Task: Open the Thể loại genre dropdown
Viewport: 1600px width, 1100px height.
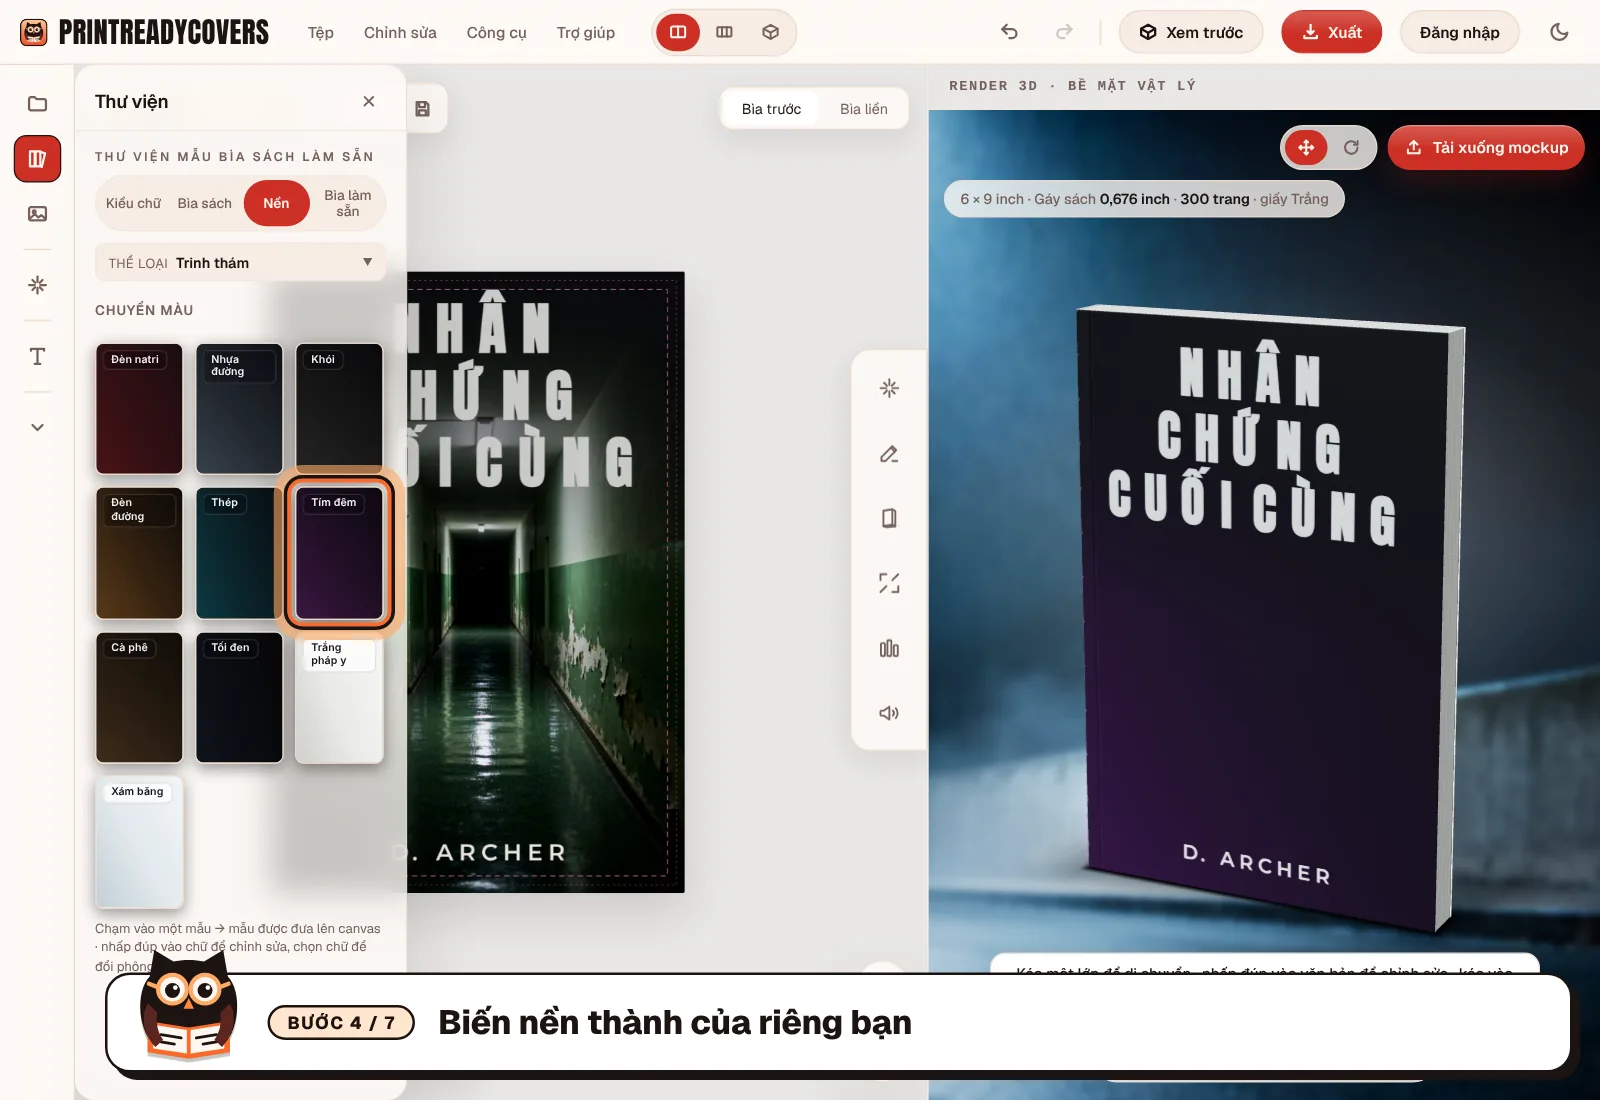Action: 240,263
